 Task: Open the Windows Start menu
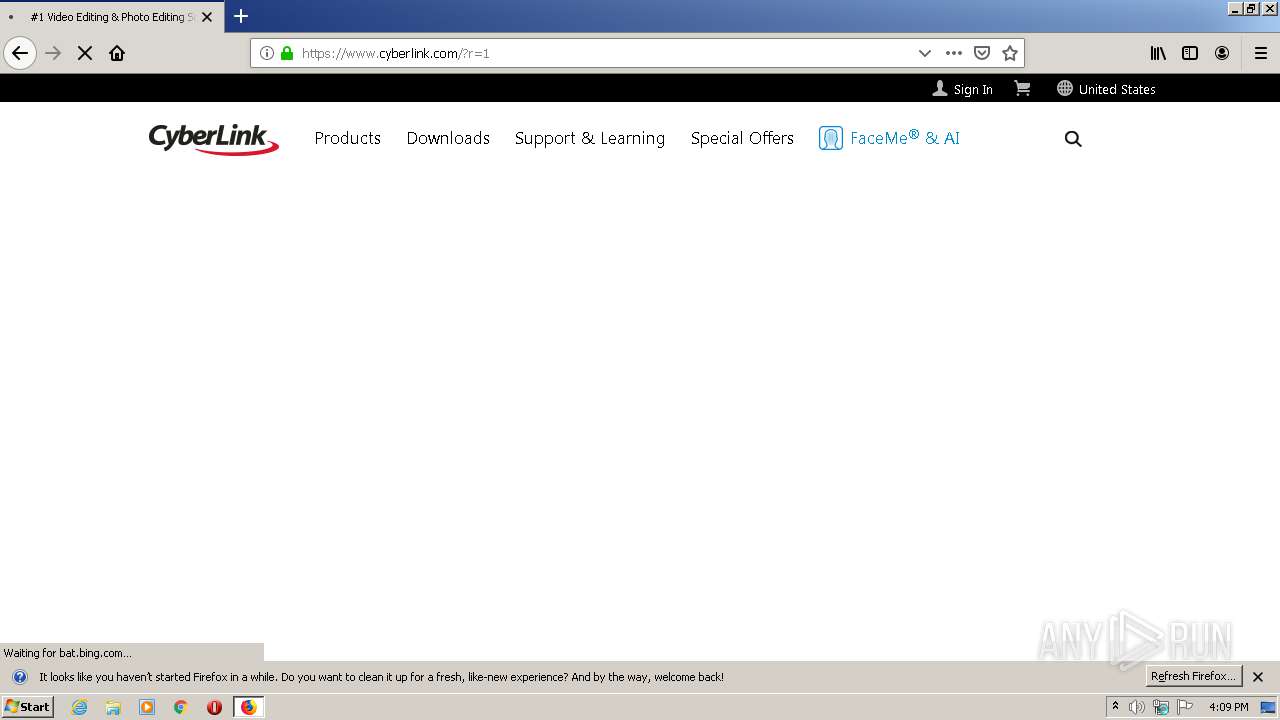click(28, 706)
